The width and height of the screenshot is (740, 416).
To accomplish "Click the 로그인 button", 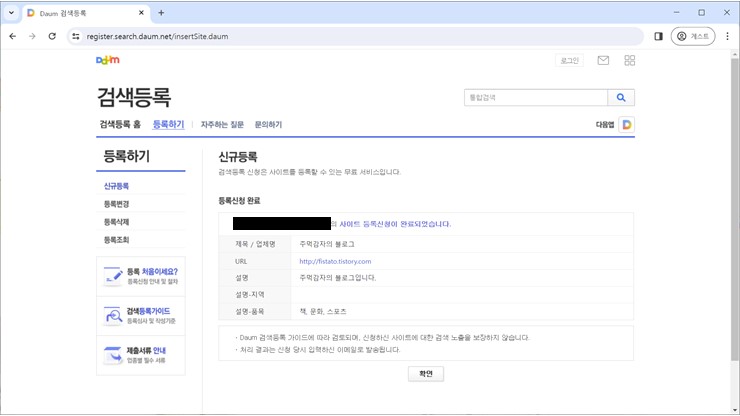I will 569,60.
